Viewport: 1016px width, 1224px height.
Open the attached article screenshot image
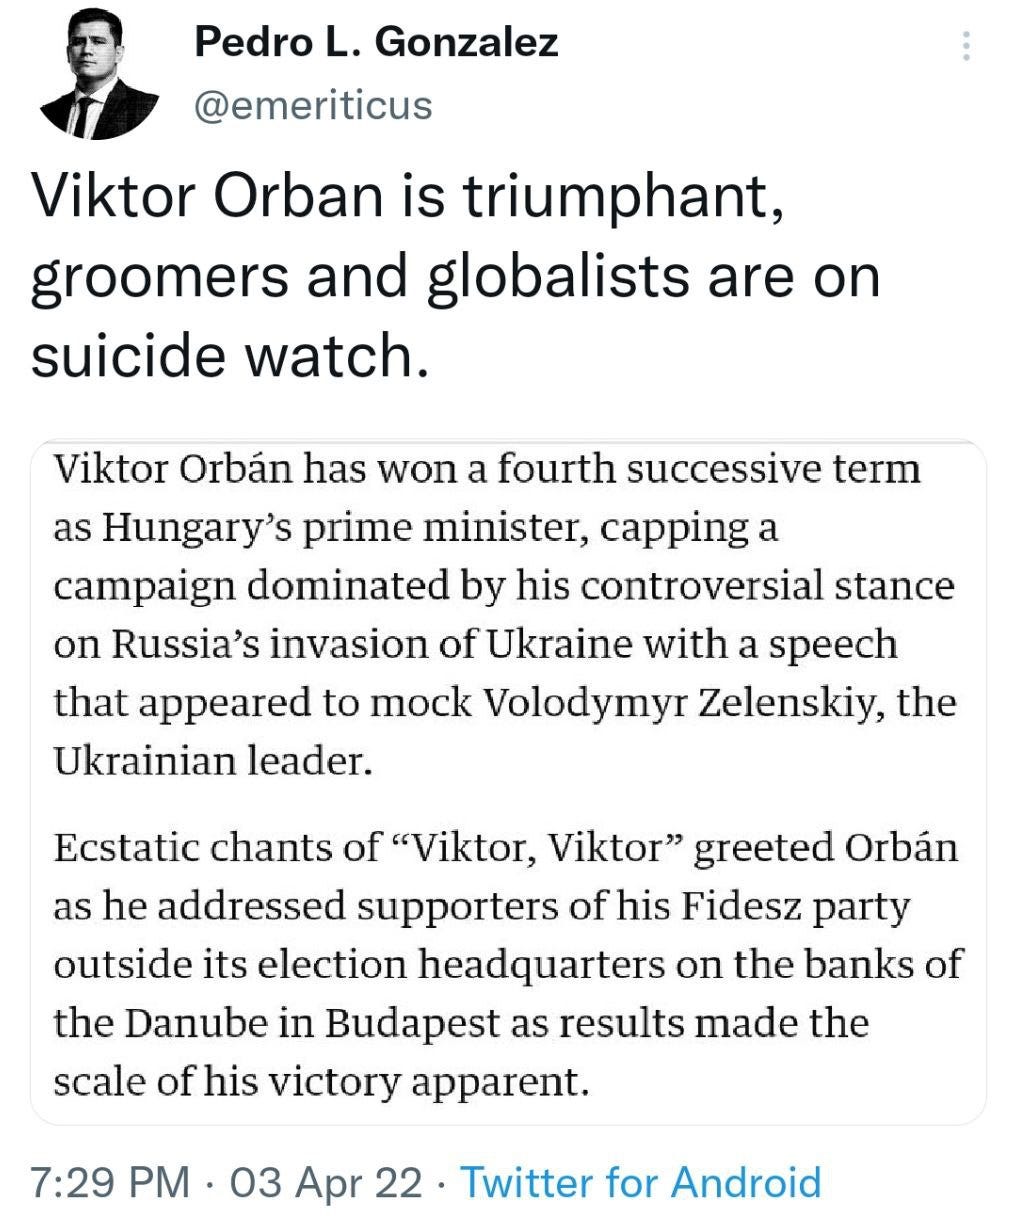pos(508,782)
